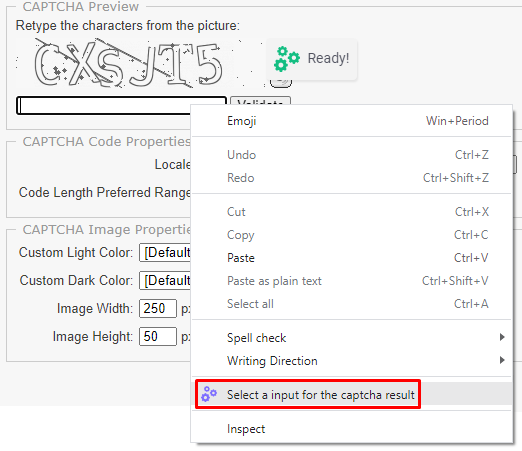The image size is (522, 451).
Task: Focus the captcha code input field
Action: pos(104,106)
